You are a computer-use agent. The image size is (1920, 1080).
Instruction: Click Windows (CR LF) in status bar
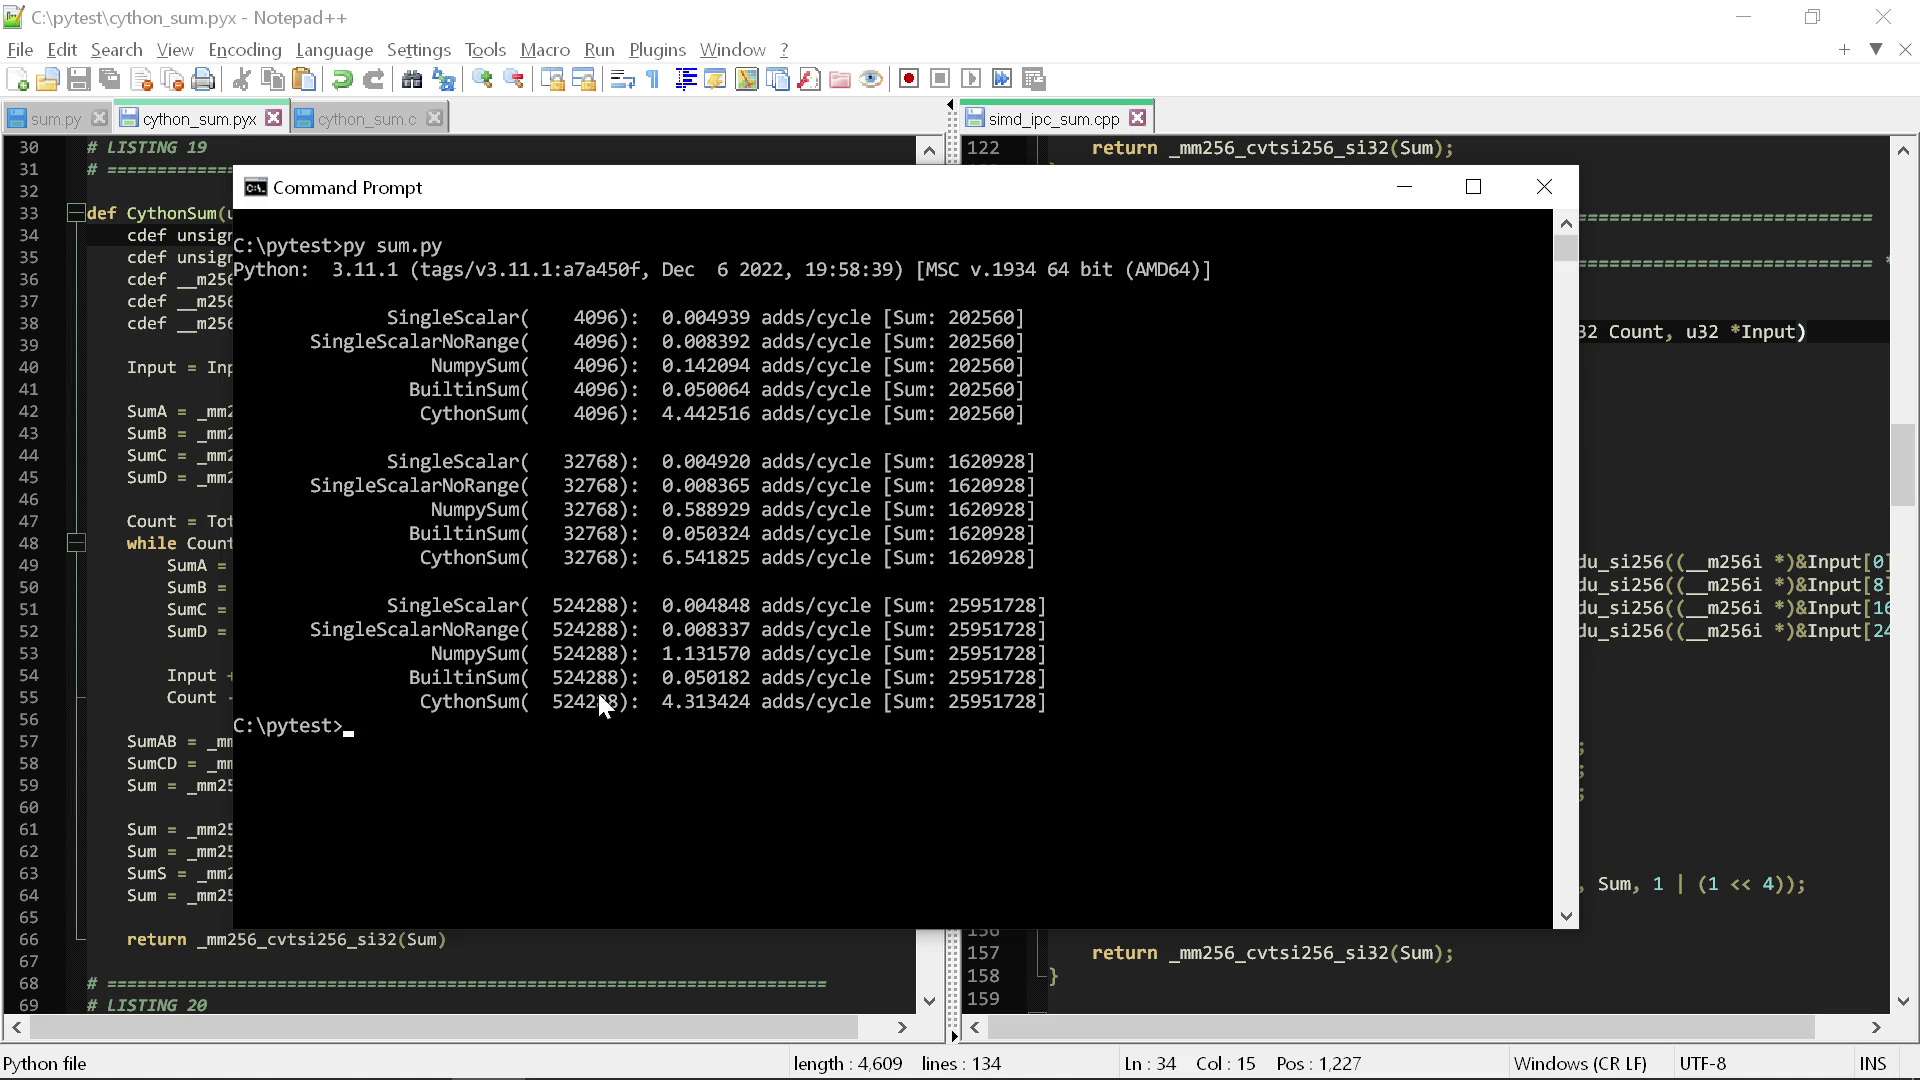pyautogui.click(x=1580, y=1064)
